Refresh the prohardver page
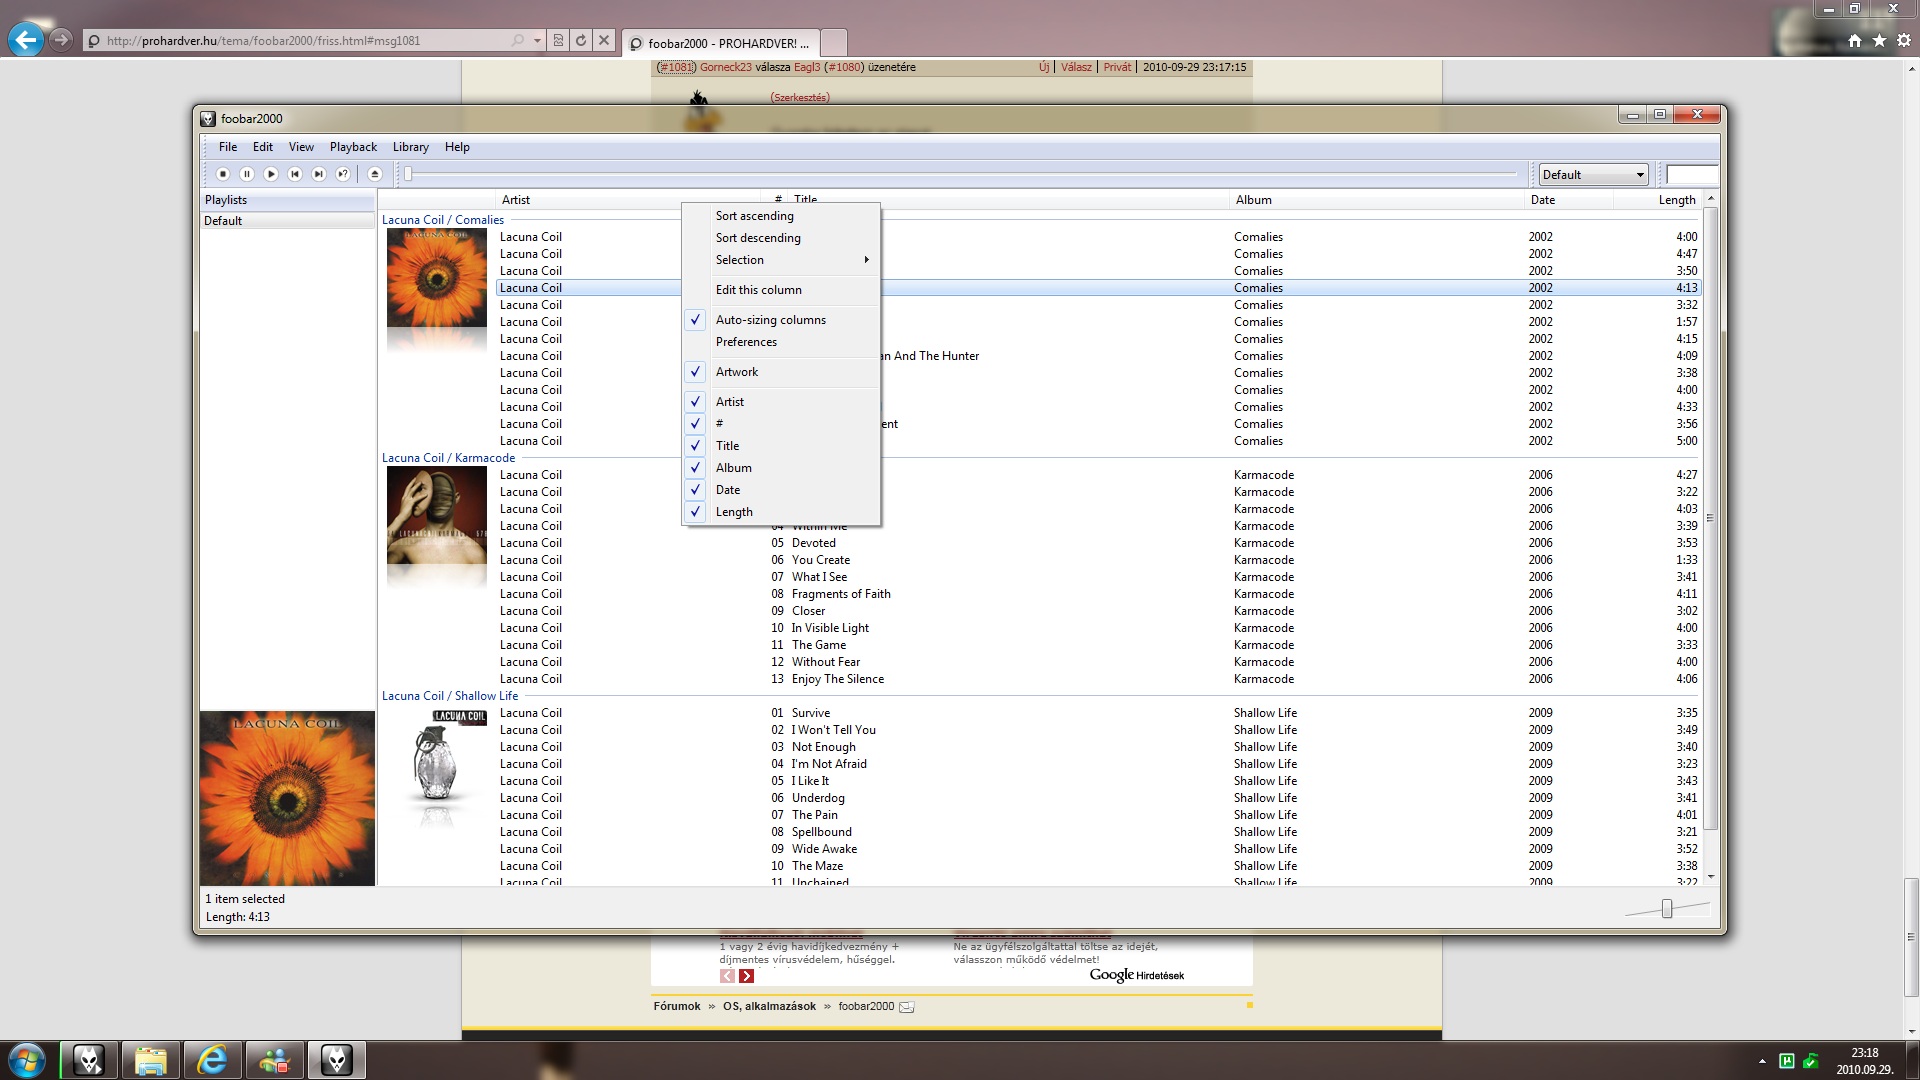The height and width of the screenshot is (1080, 1920). point(581,41)
